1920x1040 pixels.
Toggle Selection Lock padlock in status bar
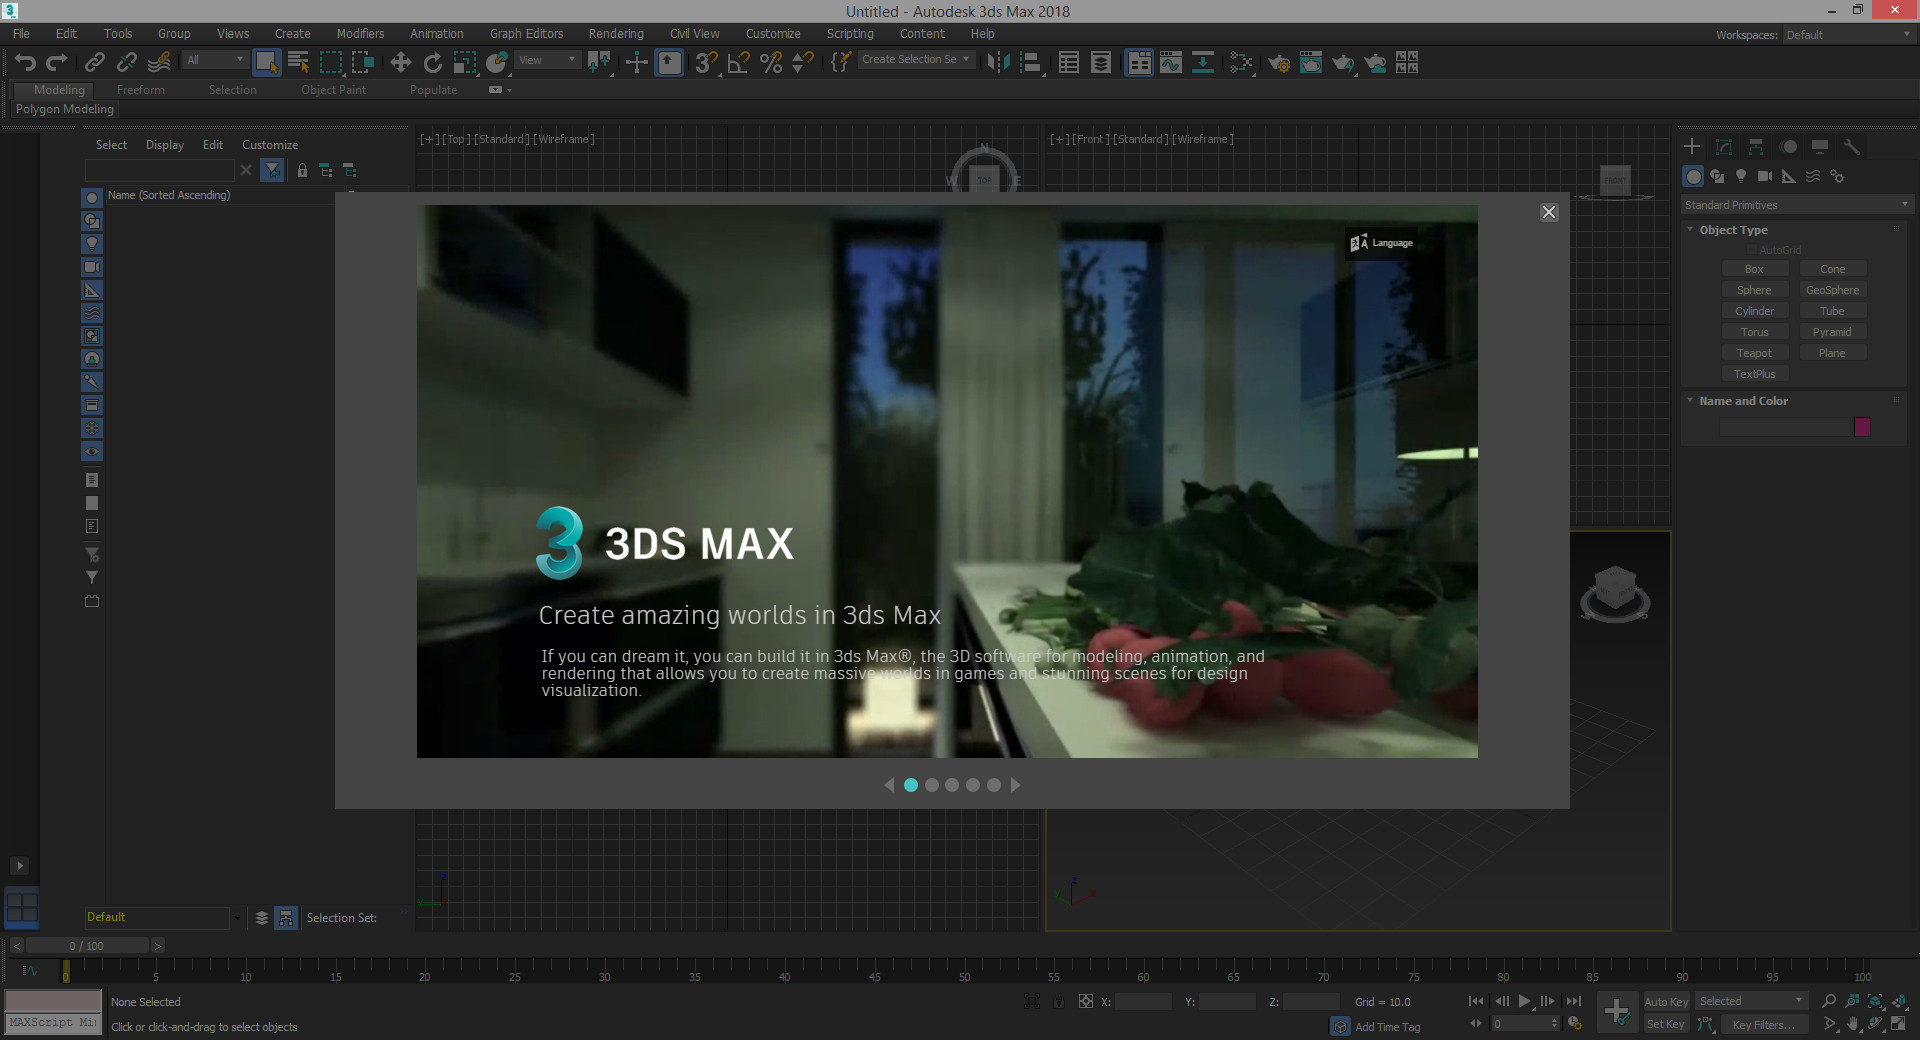point(1059,1001)
